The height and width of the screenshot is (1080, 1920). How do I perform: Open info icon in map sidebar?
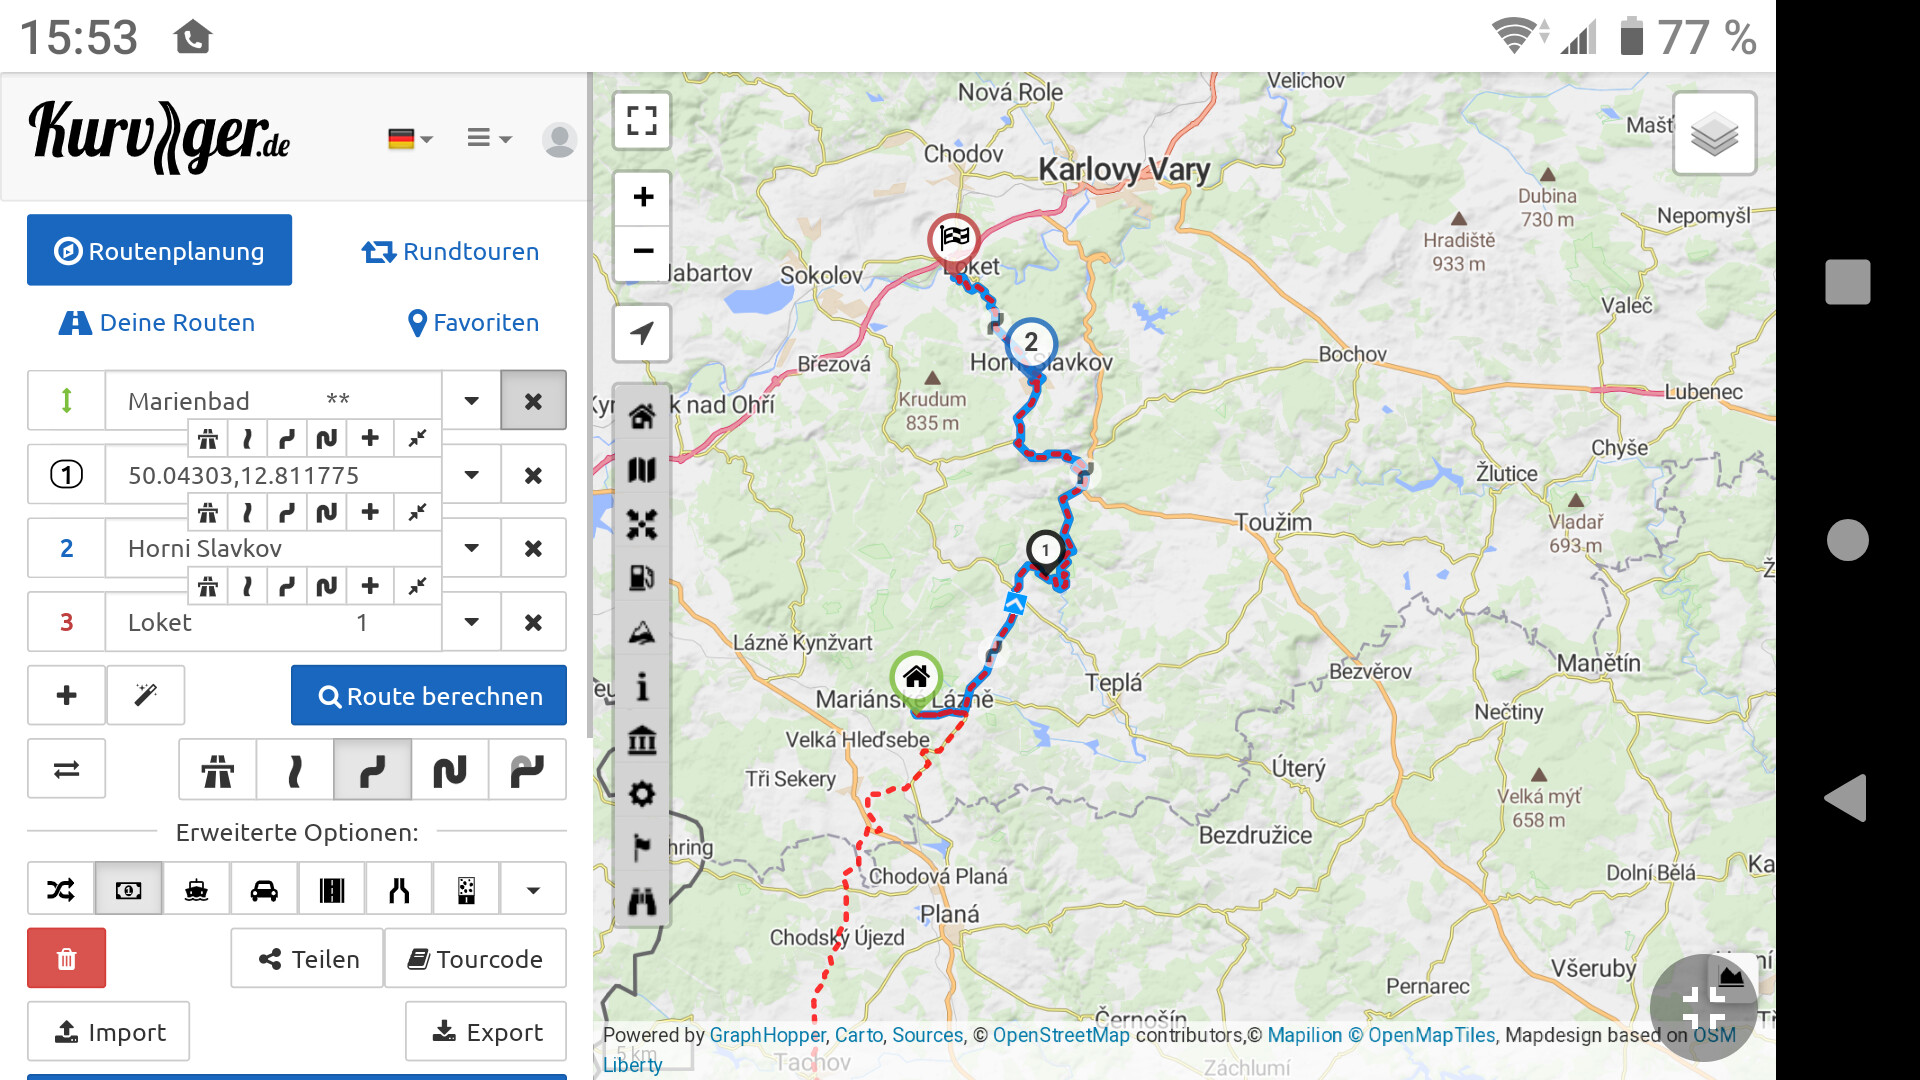[x=642, y=686]
